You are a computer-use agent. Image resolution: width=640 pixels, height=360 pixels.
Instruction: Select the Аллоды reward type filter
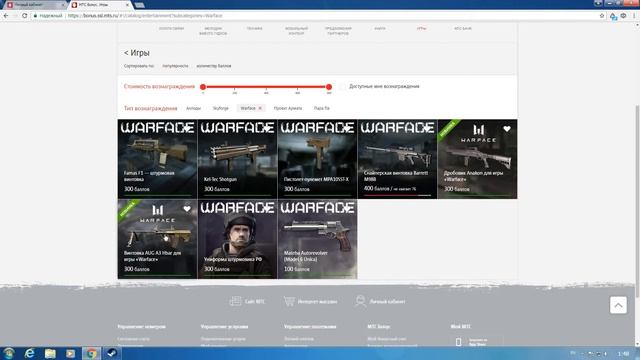[x=193, y=108]
